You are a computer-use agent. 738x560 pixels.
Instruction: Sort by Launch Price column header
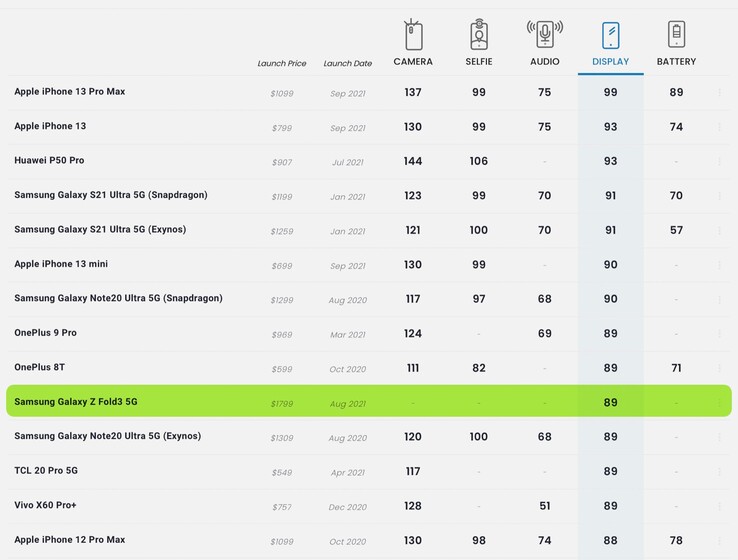281,64
